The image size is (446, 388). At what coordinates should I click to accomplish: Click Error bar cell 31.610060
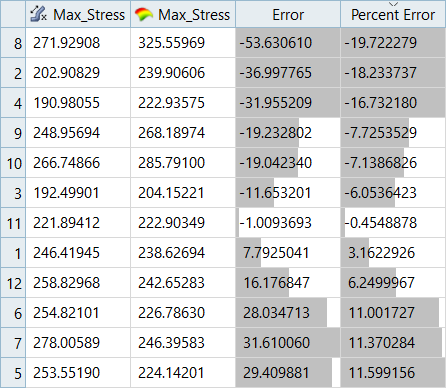288,343
